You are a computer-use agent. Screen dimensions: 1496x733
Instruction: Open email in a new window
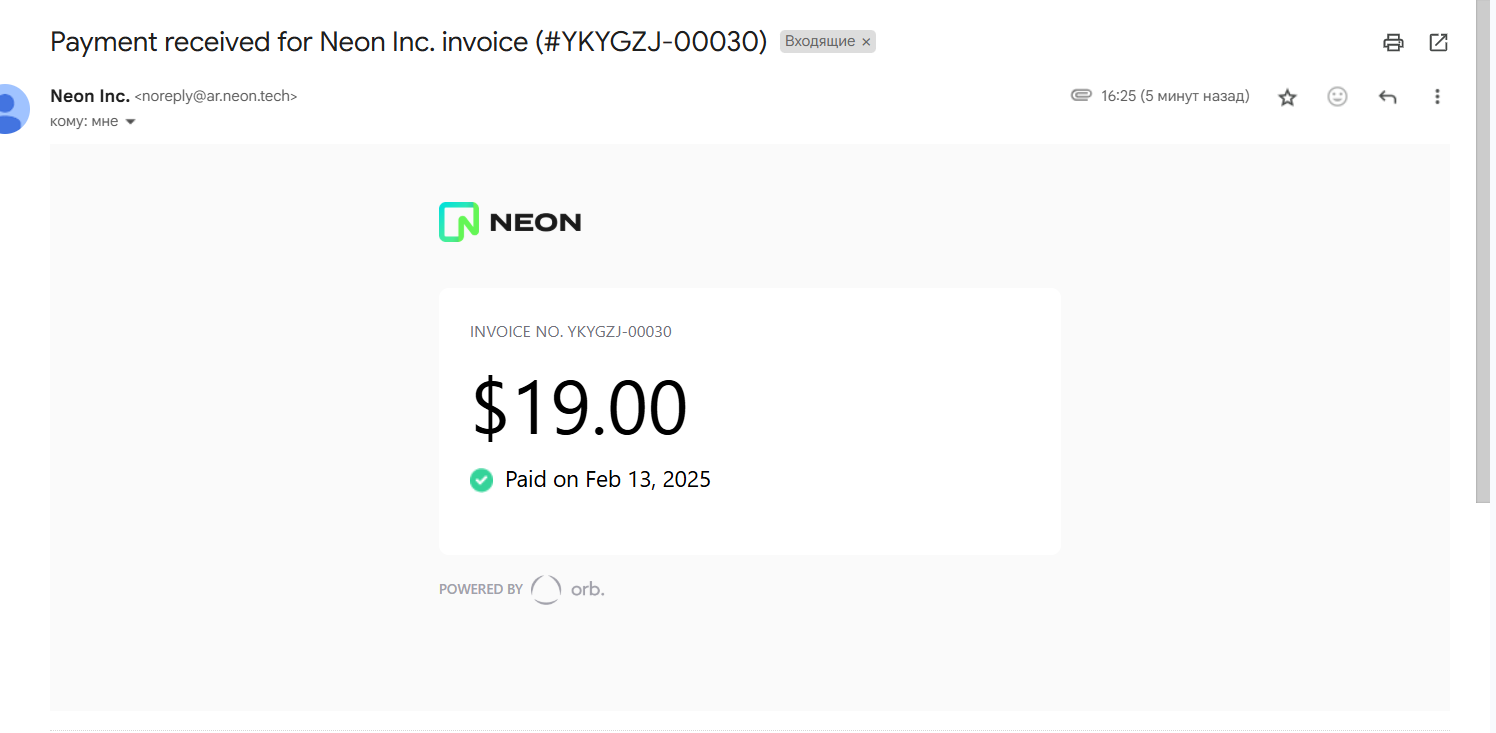1438,42
